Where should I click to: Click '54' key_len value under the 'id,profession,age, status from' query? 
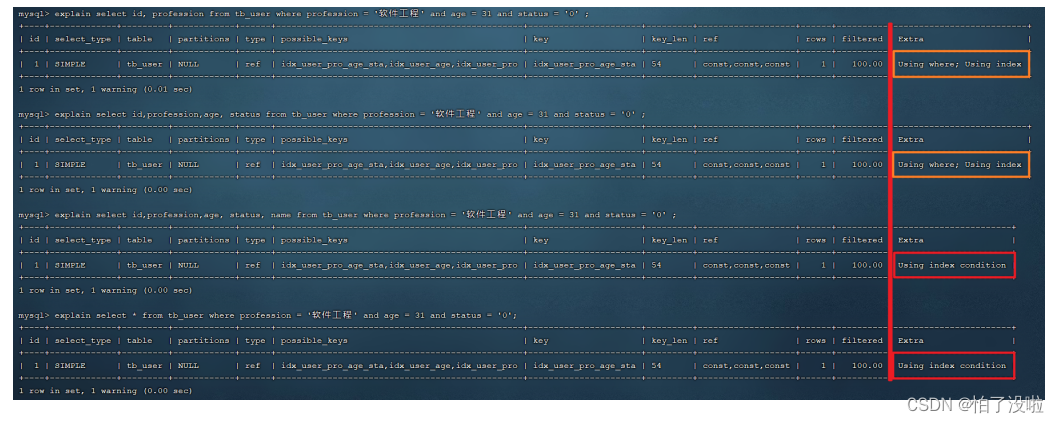[656, 165]
